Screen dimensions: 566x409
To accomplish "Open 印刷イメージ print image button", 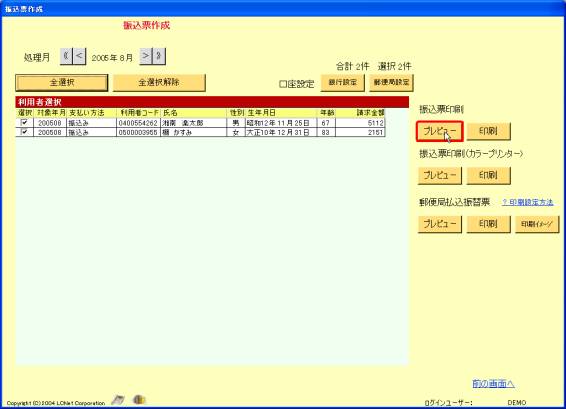I will (537, 224).
